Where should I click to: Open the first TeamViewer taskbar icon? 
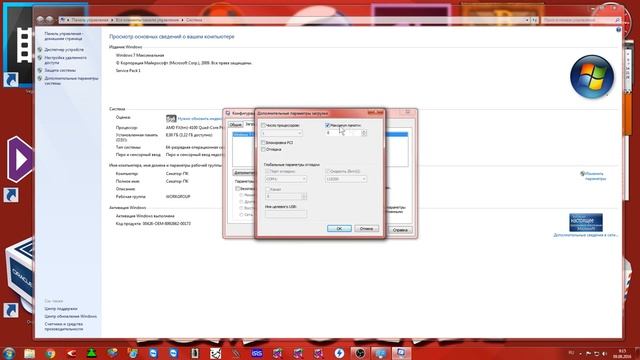(x=153, y=353)
